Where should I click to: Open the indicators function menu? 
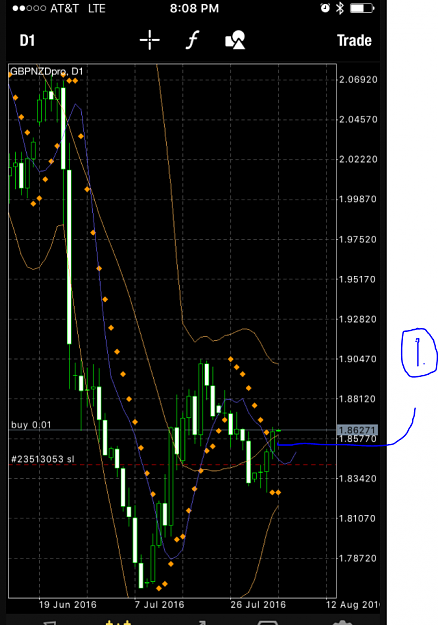coord(192,40)
